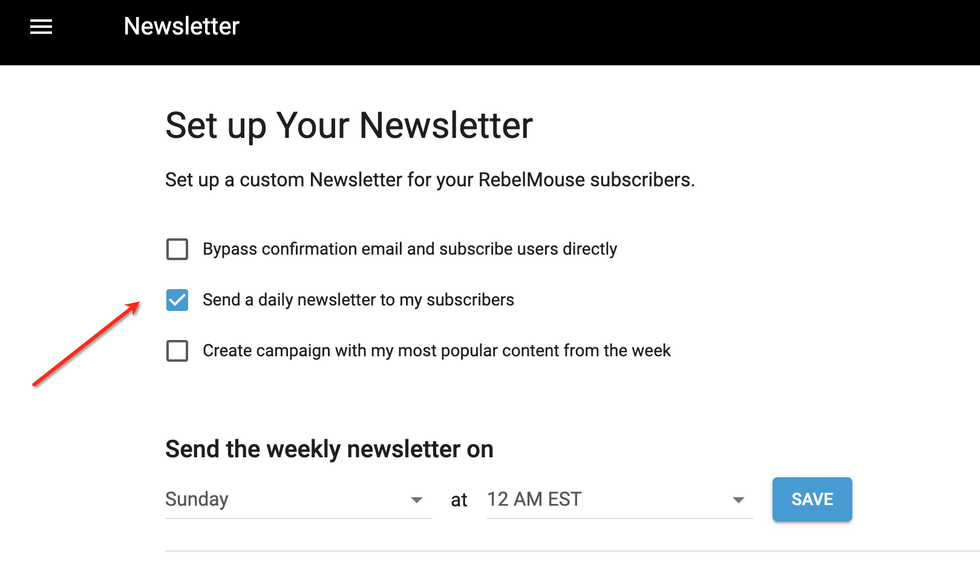Uncheck the daily newsletter checkbox
This screenshot has width=980, height=565.
[177, 300]
